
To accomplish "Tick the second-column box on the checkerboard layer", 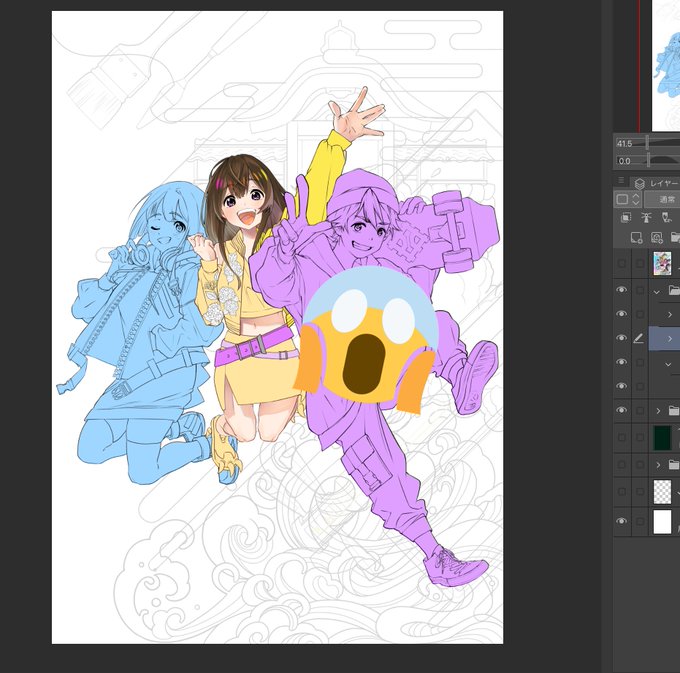I will [640, 492].
